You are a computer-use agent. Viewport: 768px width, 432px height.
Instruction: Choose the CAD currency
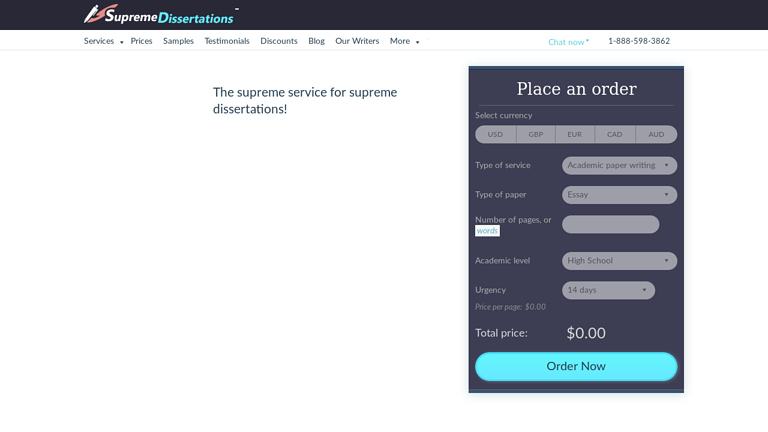[x=615, y=134]
